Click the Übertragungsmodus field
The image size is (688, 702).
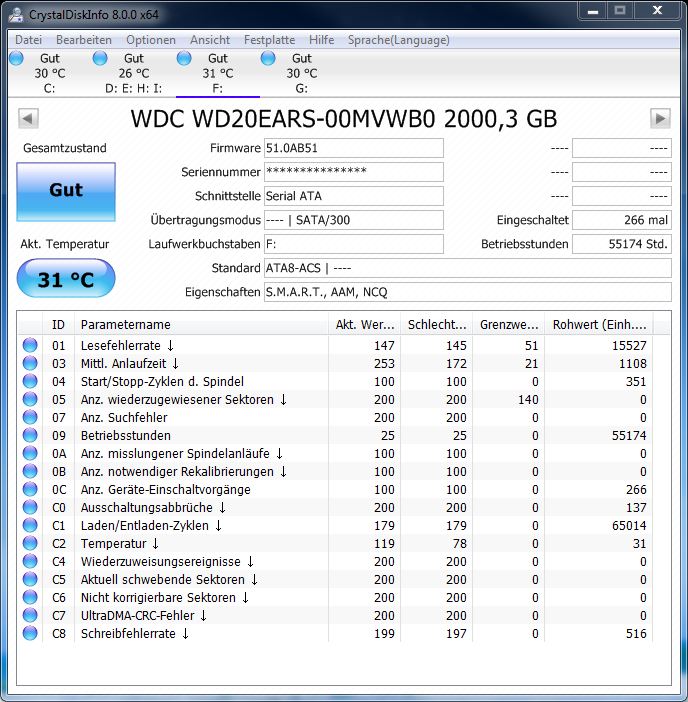coord(354,220)
